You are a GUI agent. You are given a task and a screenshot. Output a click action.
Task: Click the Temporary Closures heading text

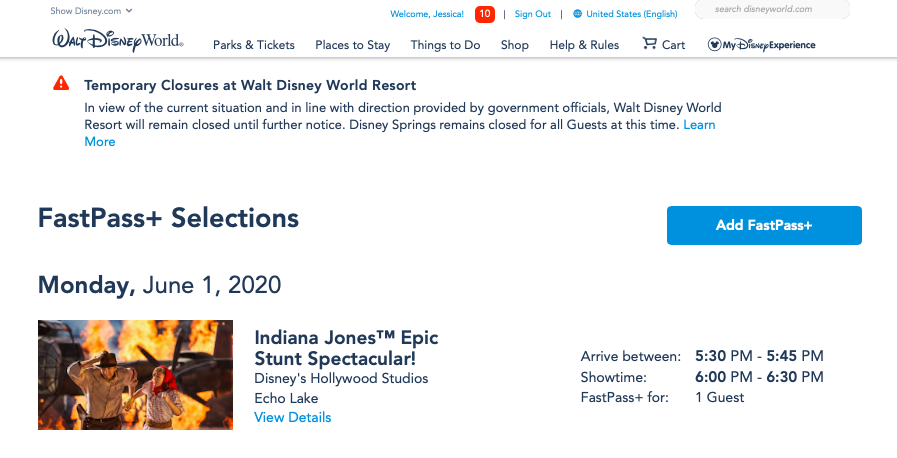(x=250, y=86)
